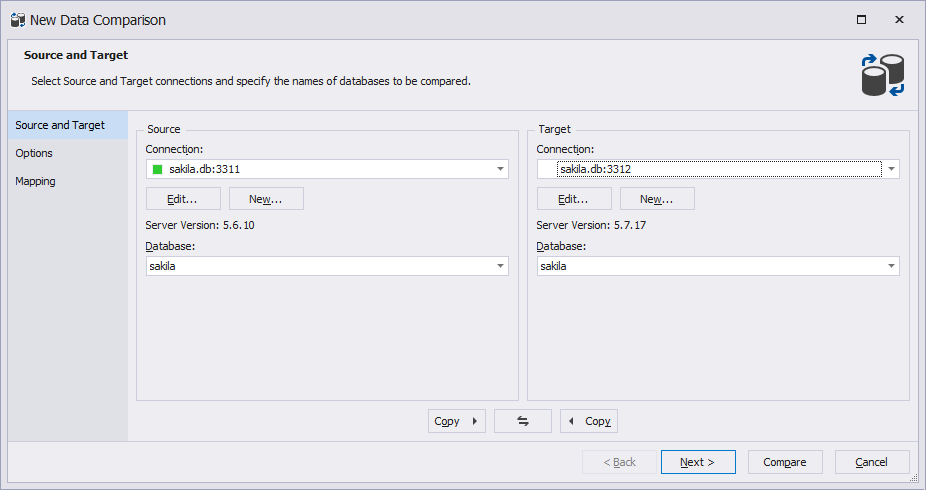926x490 pixels.
Task: Click the Next button
Action: click(x=698, y=462)
